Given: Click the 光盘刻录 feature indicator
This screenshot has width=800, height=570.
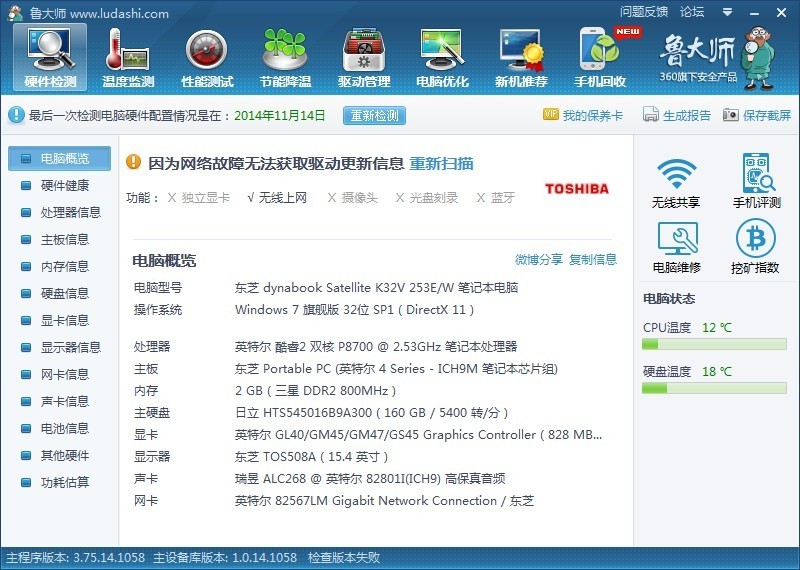Looking at the screenshot, I should 427,197.
